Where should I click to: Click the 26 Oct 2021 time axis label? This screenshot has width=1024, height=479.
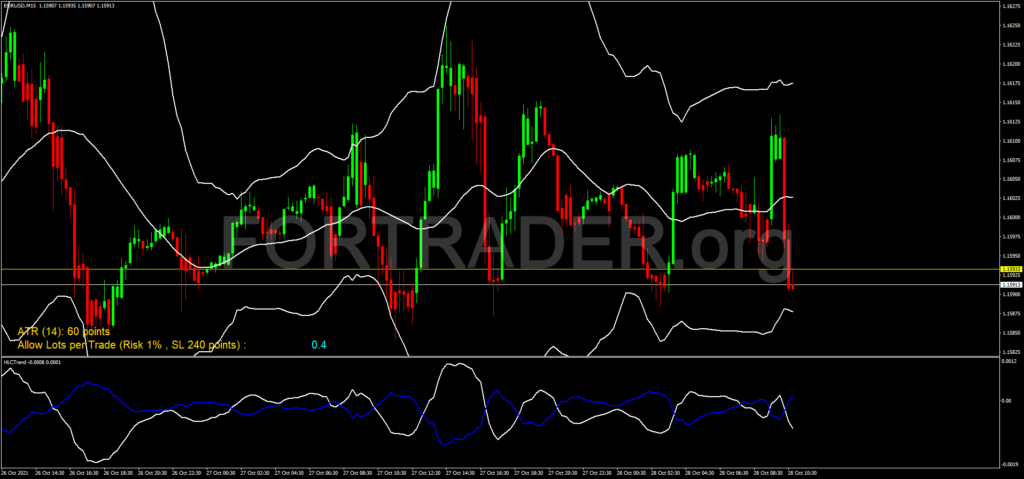[14, 472]
